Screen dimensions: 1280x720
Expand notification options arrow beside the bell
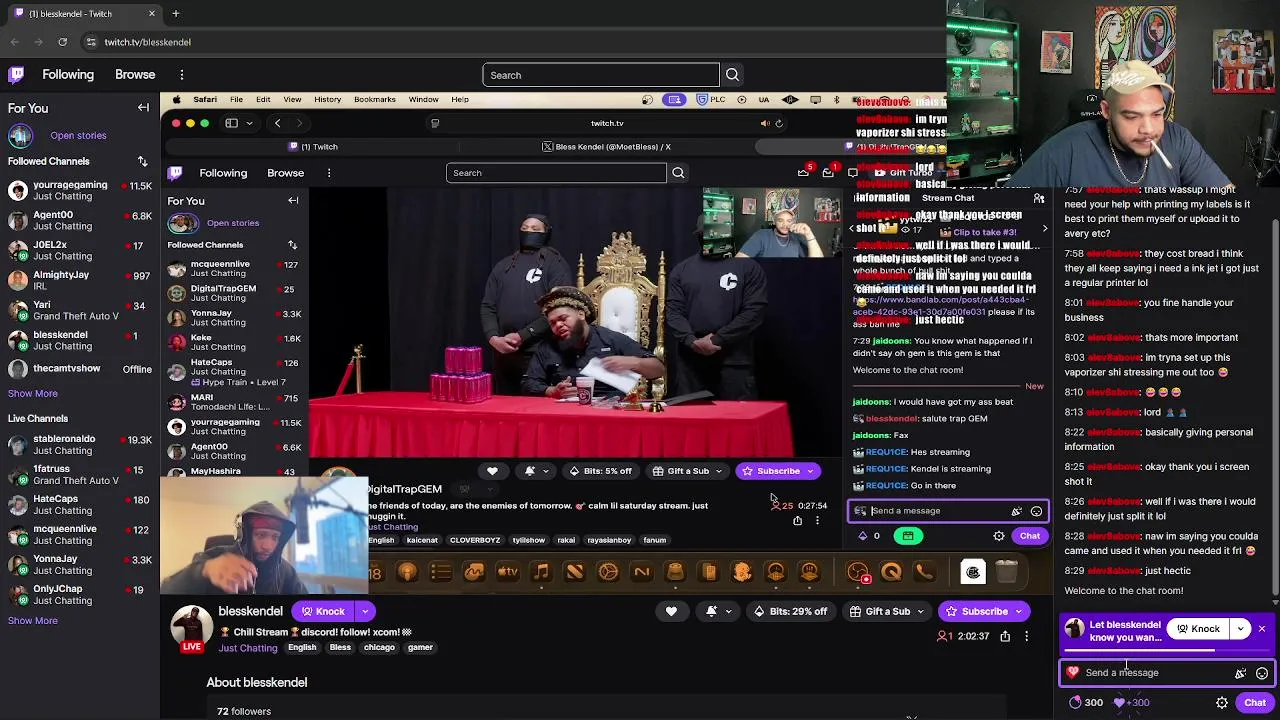pos(728,611)
